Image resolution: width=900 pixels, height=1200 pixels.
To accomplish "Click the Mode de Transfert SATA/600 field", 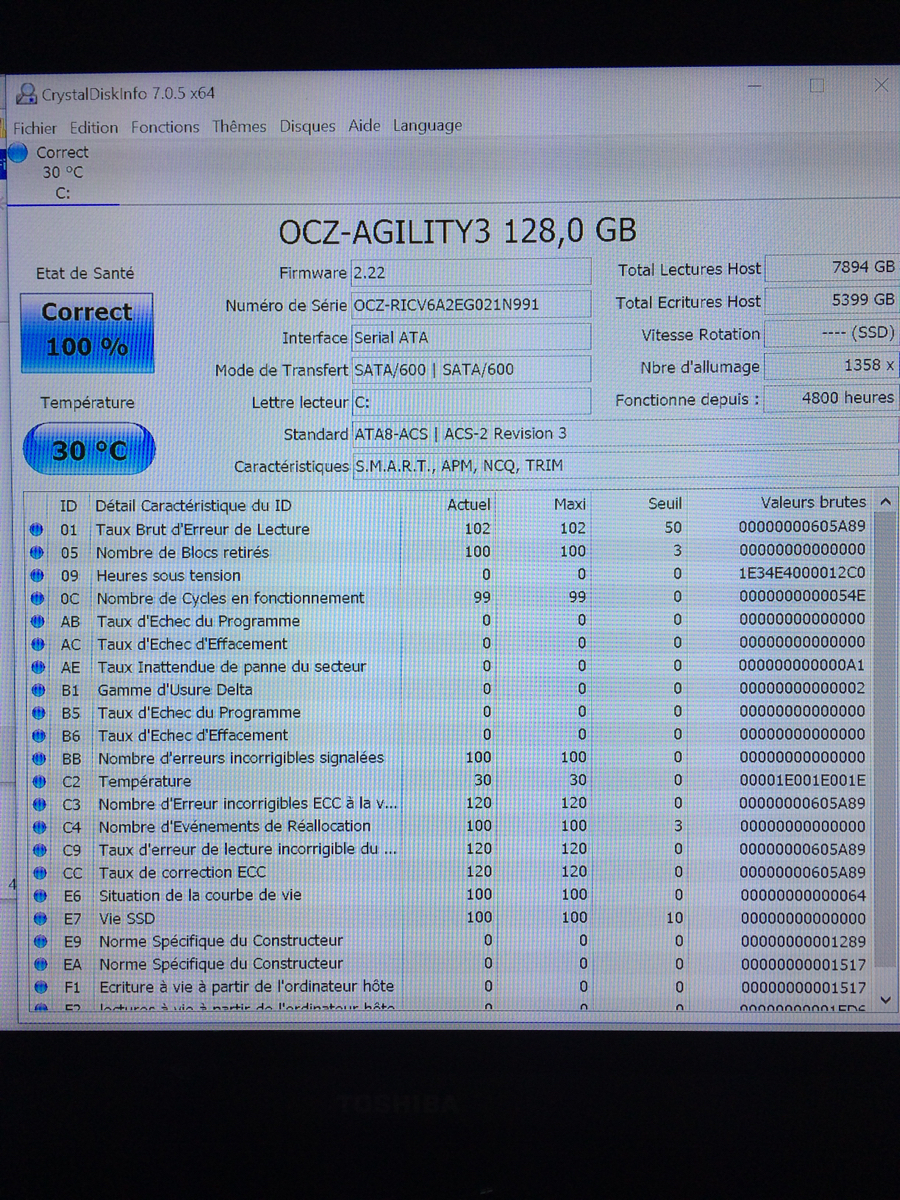I will tap(470, 370).
